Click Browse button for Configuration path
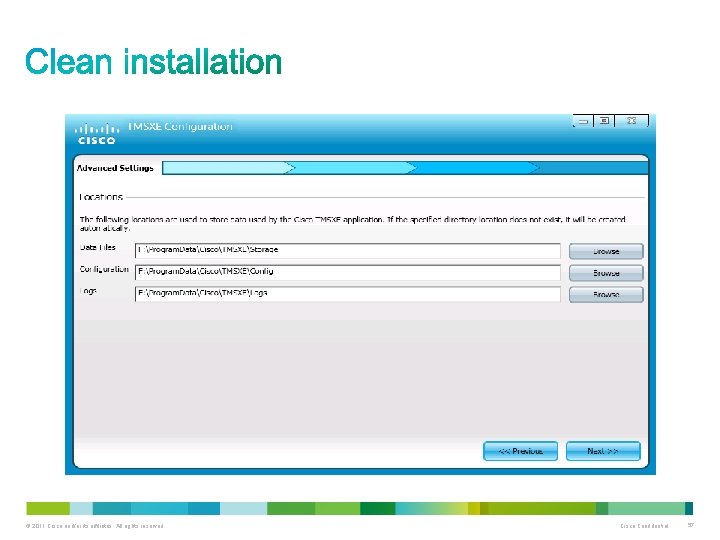The width and height of the screenshot is (720, 540). pyautogui.click(x=606, y=273)
